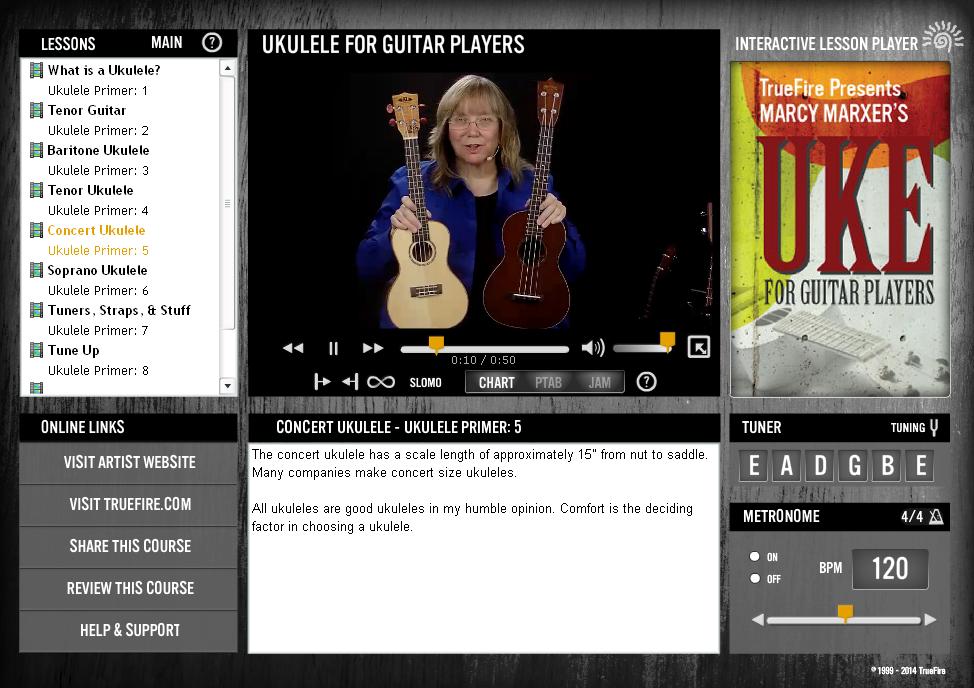Turn the metronome ON
Viewport: 974px width, 688px height.
pyautogui.click(x=755, y=556)
